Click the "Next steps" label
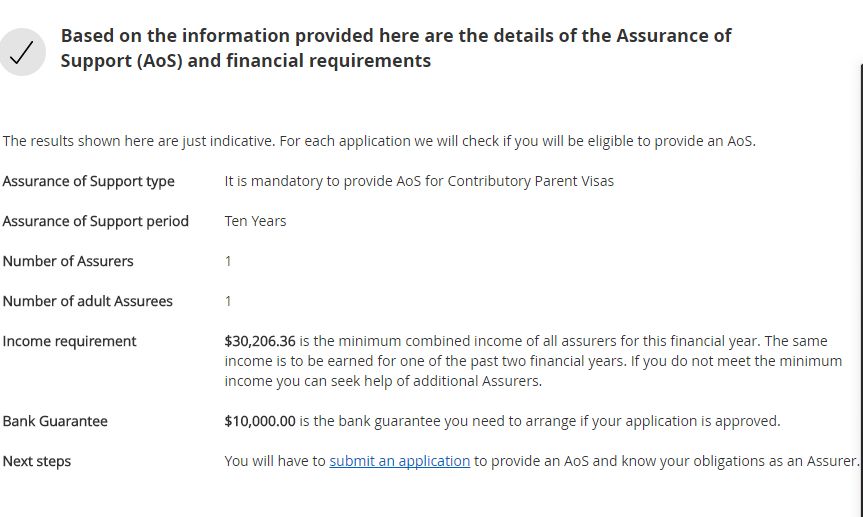Screen dimensions: 863x517 click(37, 461)
